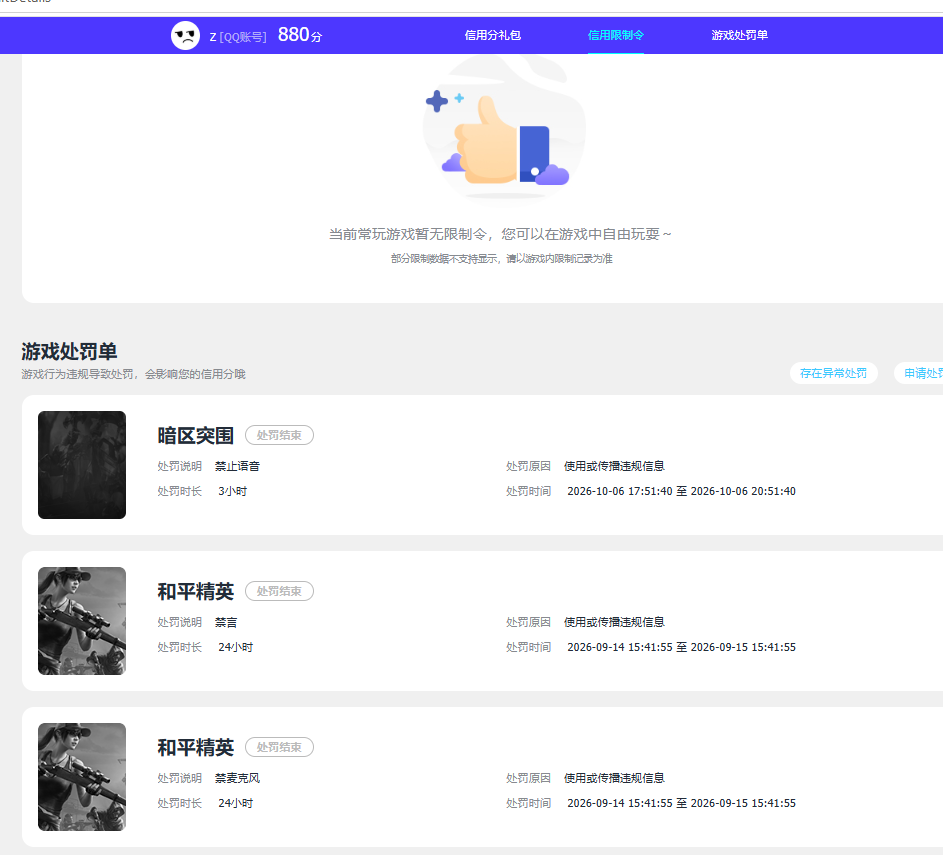Click the 2026-10-06 17:51:40 penalty time range
The width and height of the screenshot is (943, 855).
click(x=681, y=491)
